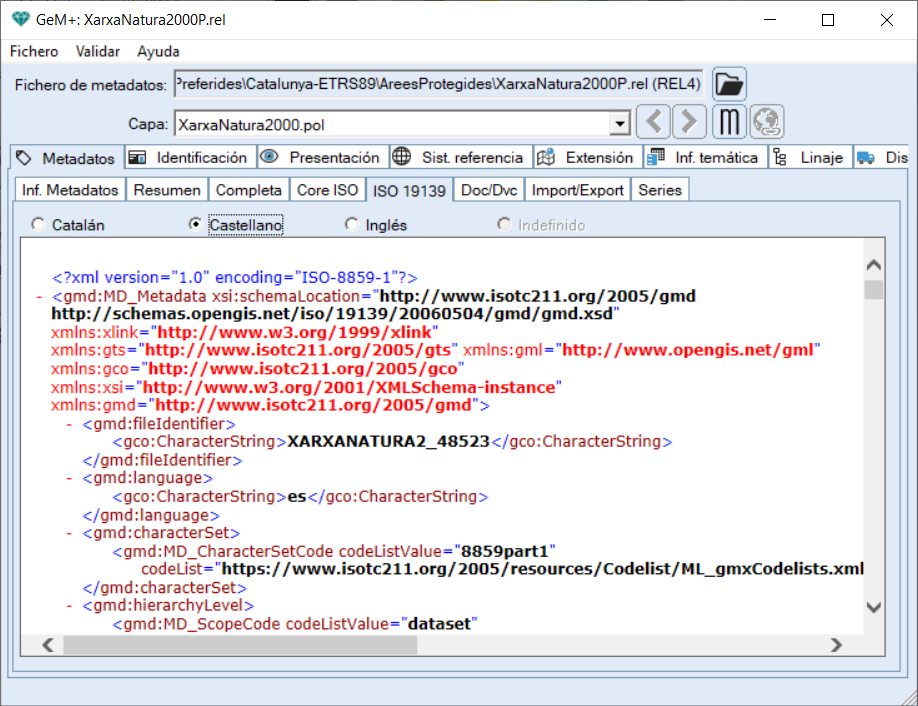Select the Inglés language radio button
Image resolution: width=918 pixels, height=706 pixels.
tap(351, 225)
